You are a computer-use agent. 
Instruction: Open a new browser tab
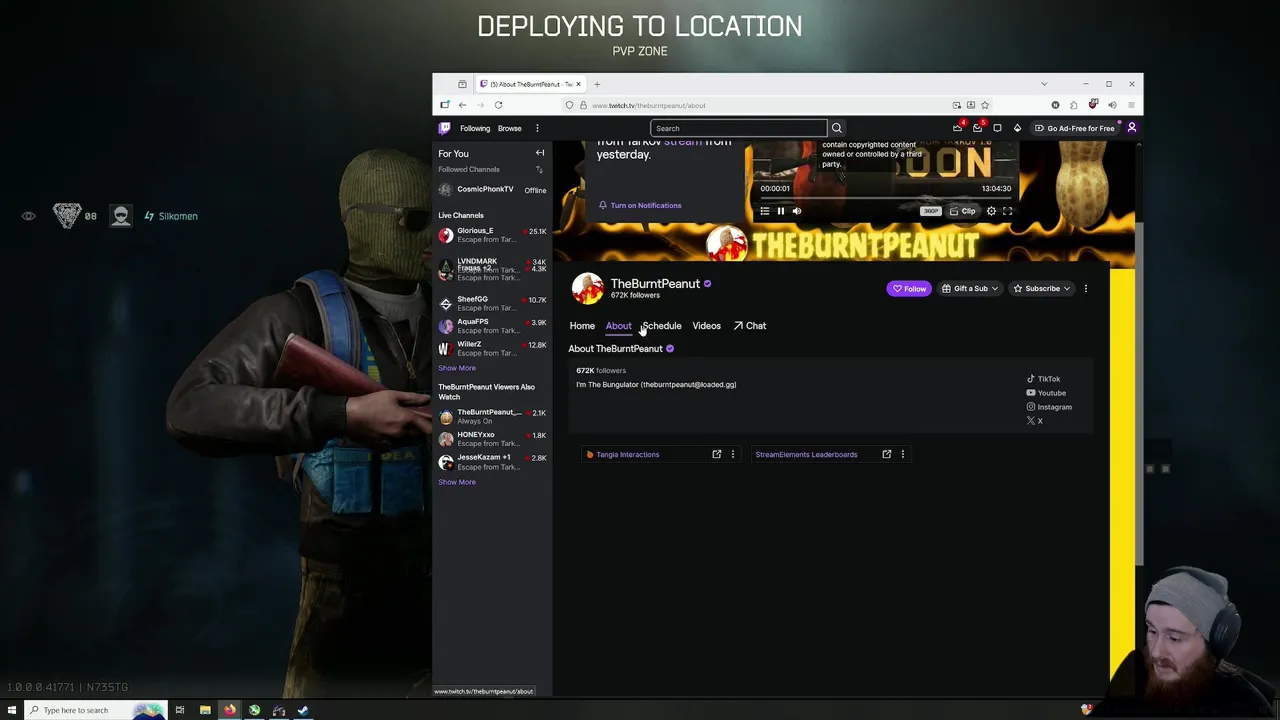tap(597, 84)
